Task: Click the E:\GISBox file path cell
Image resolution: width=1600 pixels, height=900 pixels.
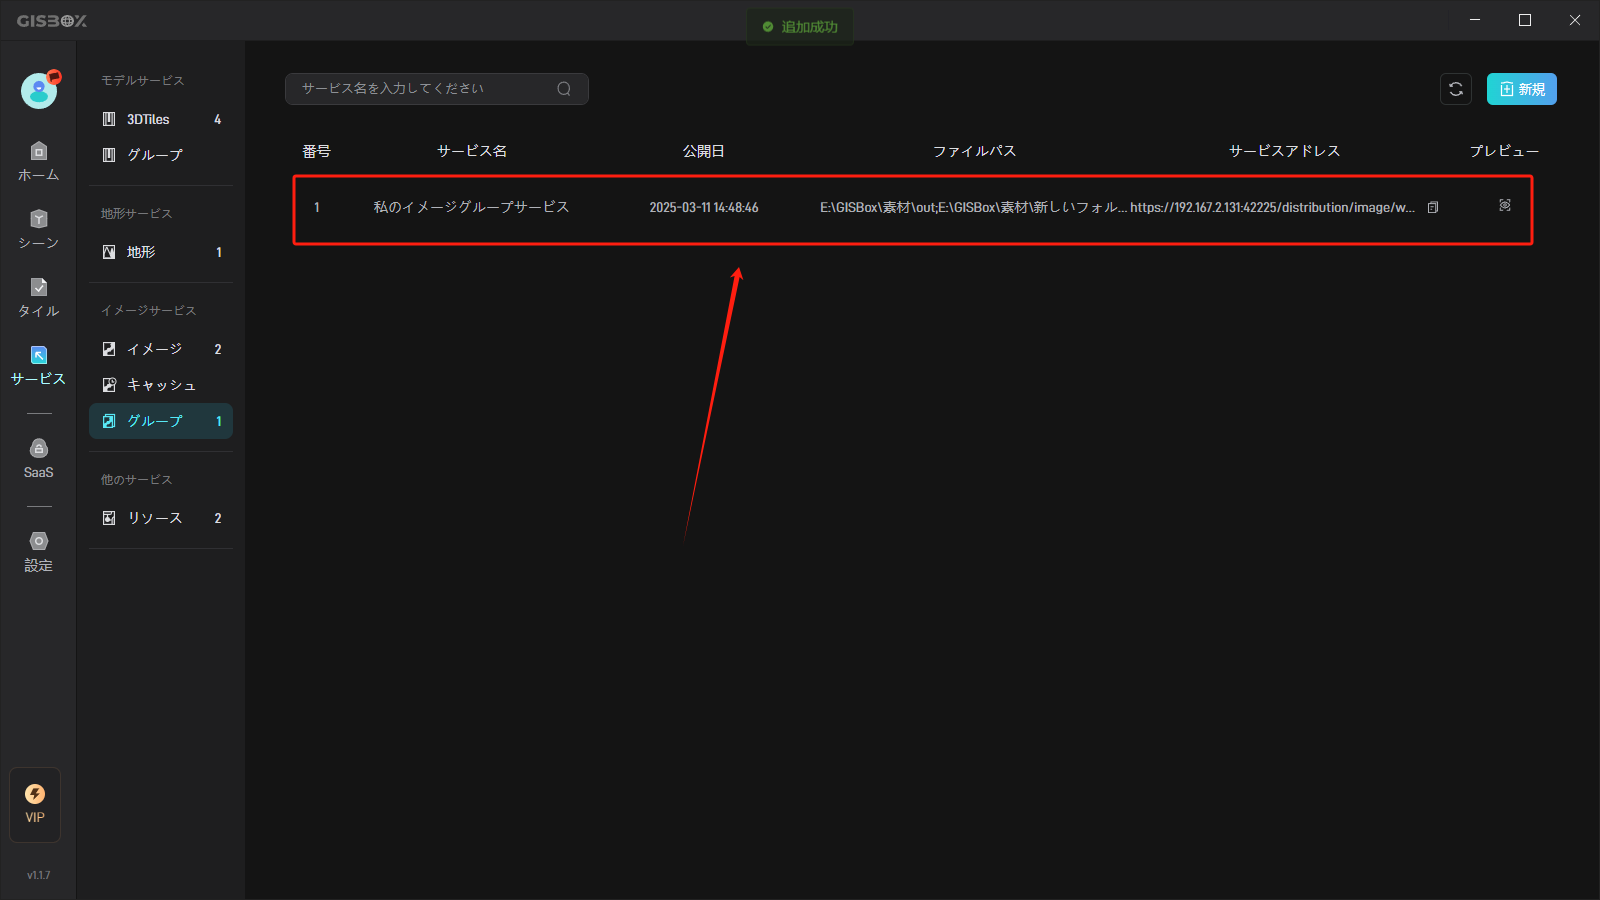Action: click(x=973, y=207)
